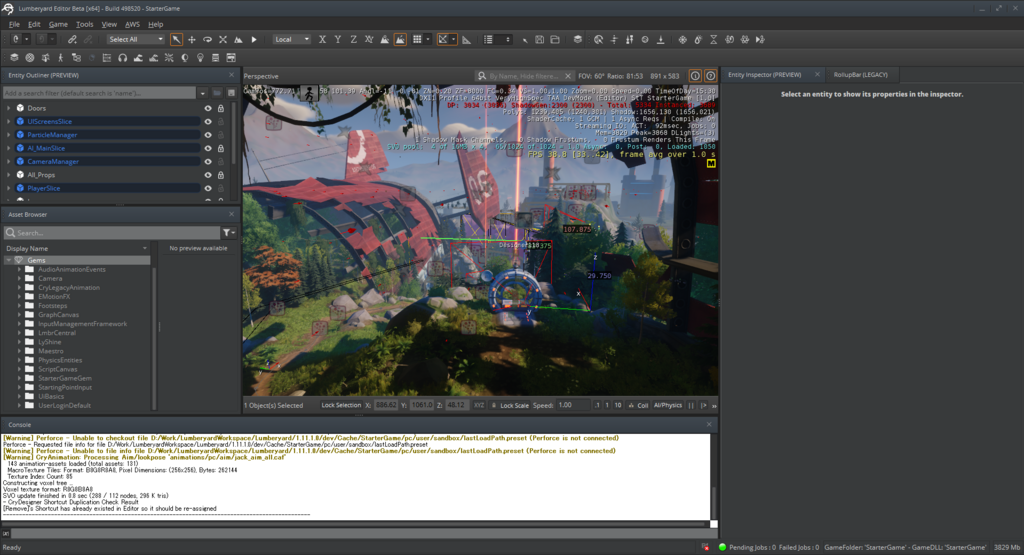
Task: Click the download-to-ground arrow icon in toolbar
Action: tap(661, 39)
